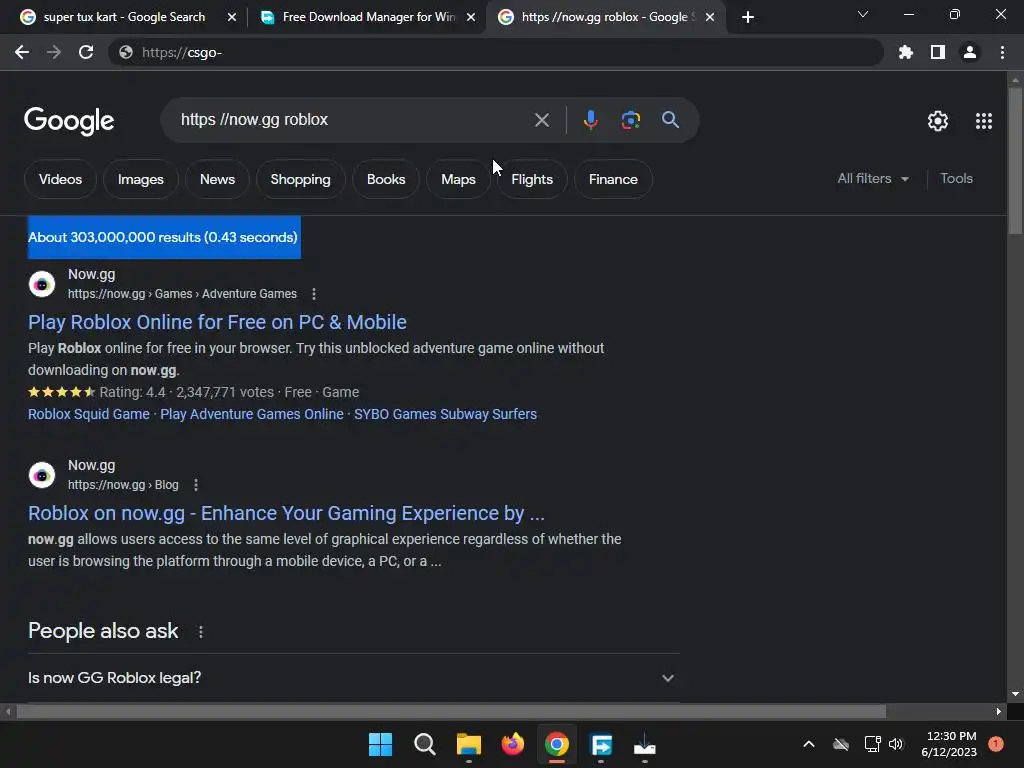This screenshot has height=768, width=1024.
Task: Filter results by Videos
Action: (x=60, y=179)
